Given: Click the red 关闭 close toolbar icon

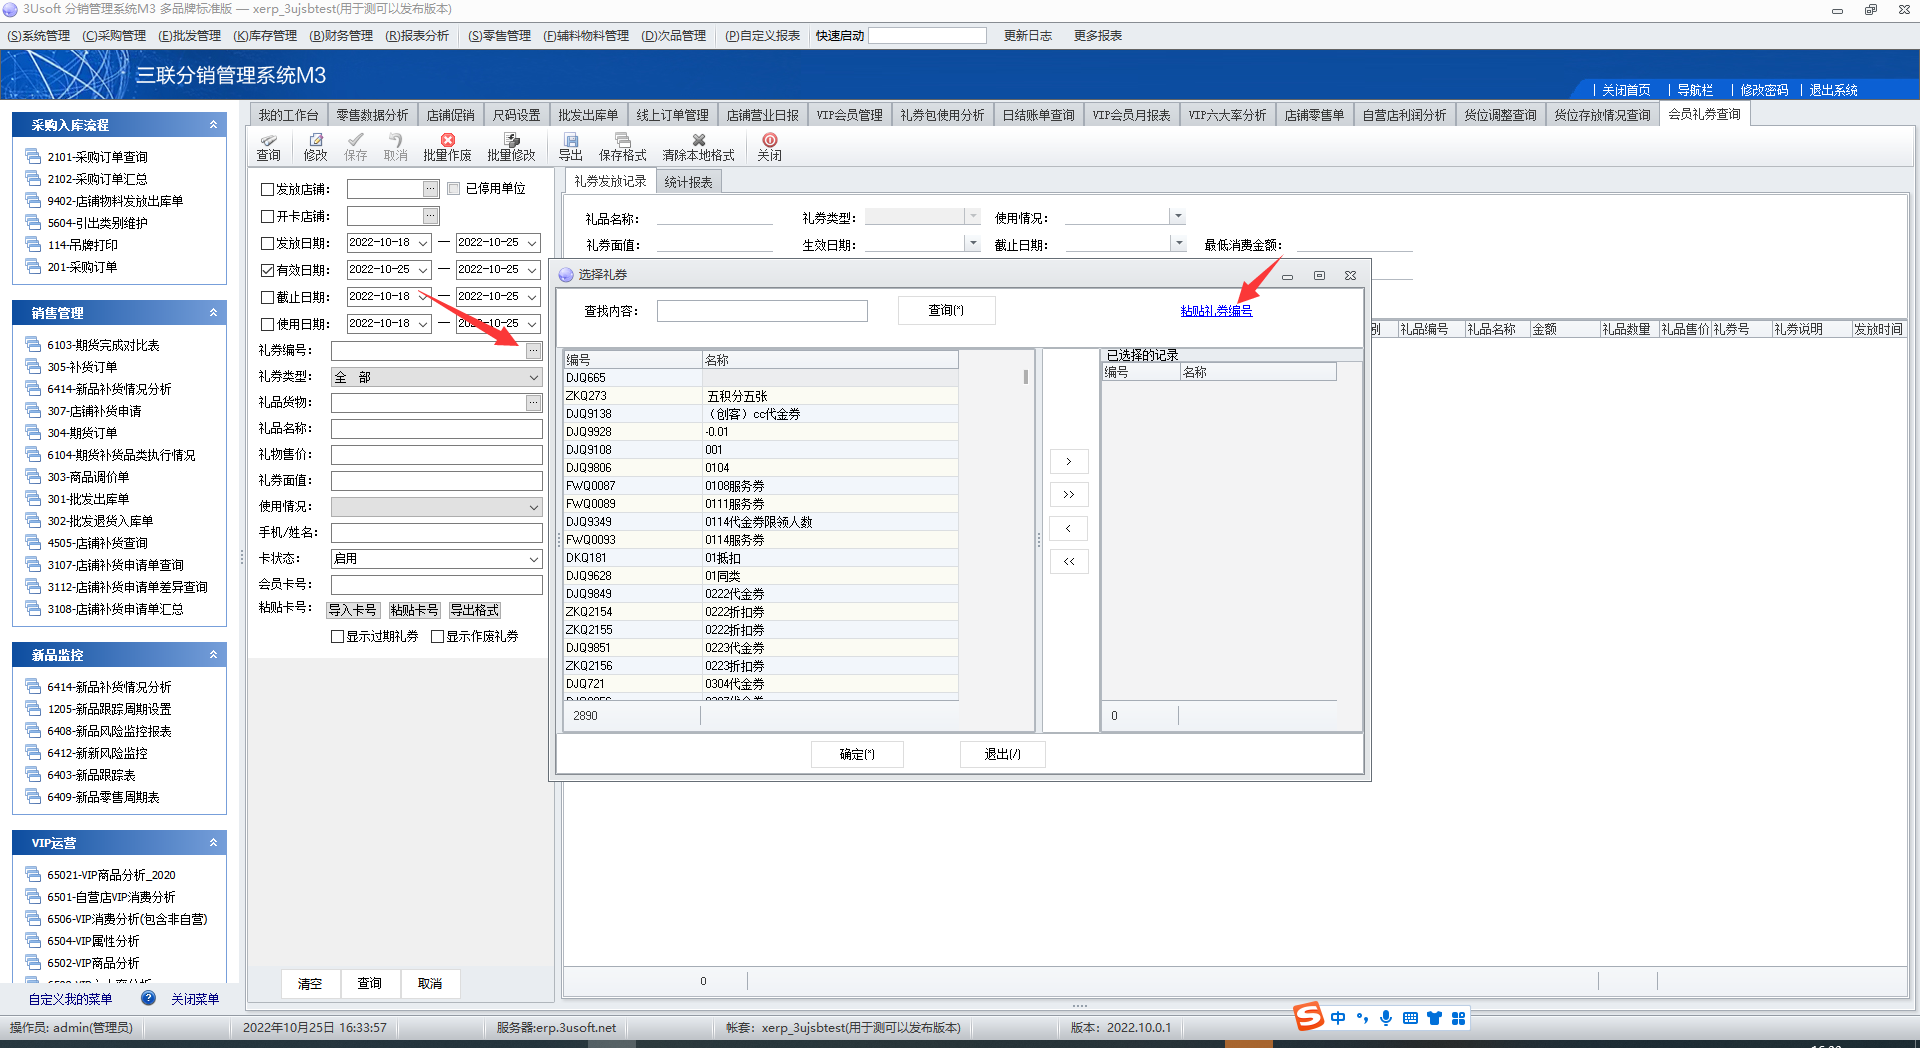Looking at the screenshot, I should click(x=769, y=147).
